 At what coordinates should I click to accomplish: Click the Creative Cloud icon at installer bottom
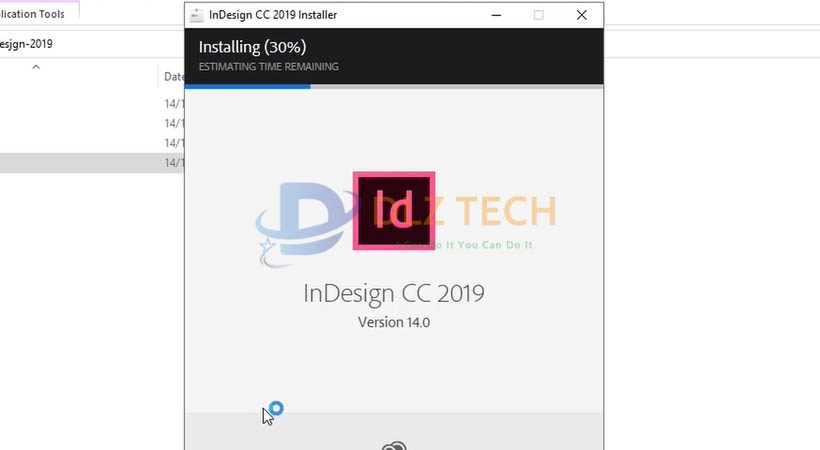click(394, 446)
